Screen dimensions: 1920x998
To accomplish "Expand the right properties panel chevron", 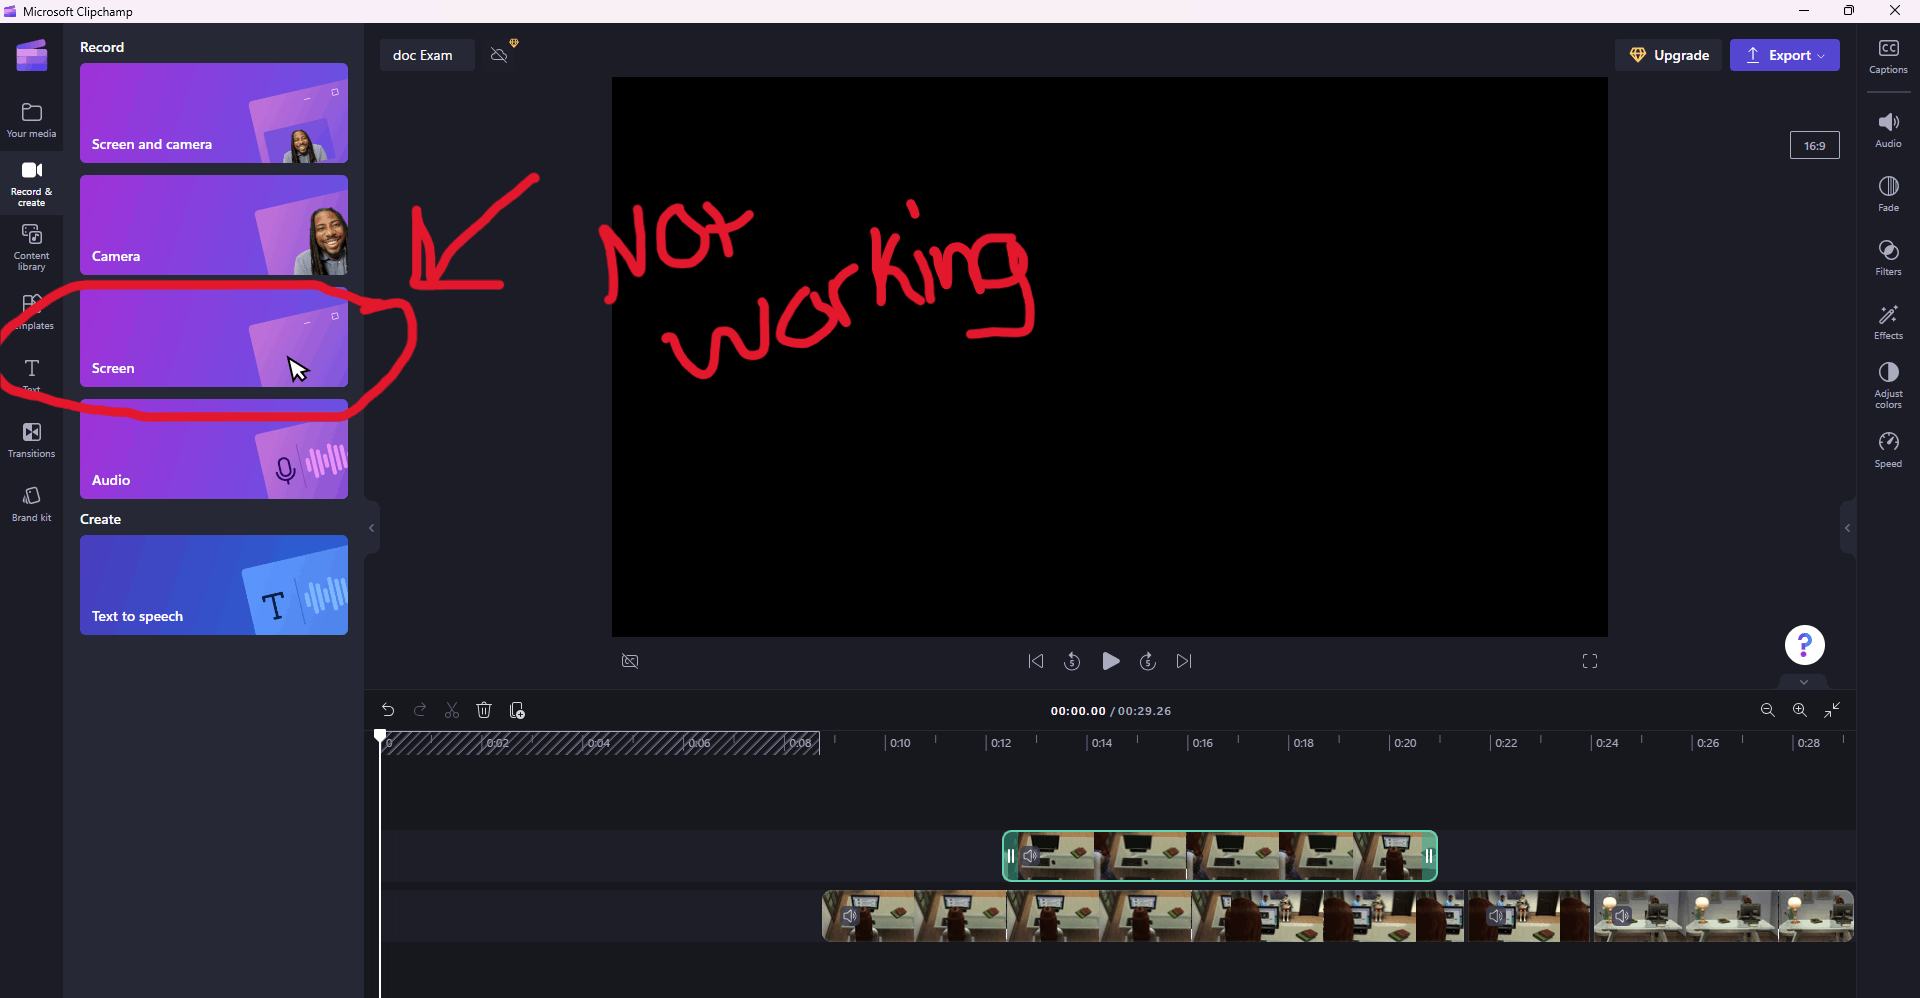I will point(1848,528).
